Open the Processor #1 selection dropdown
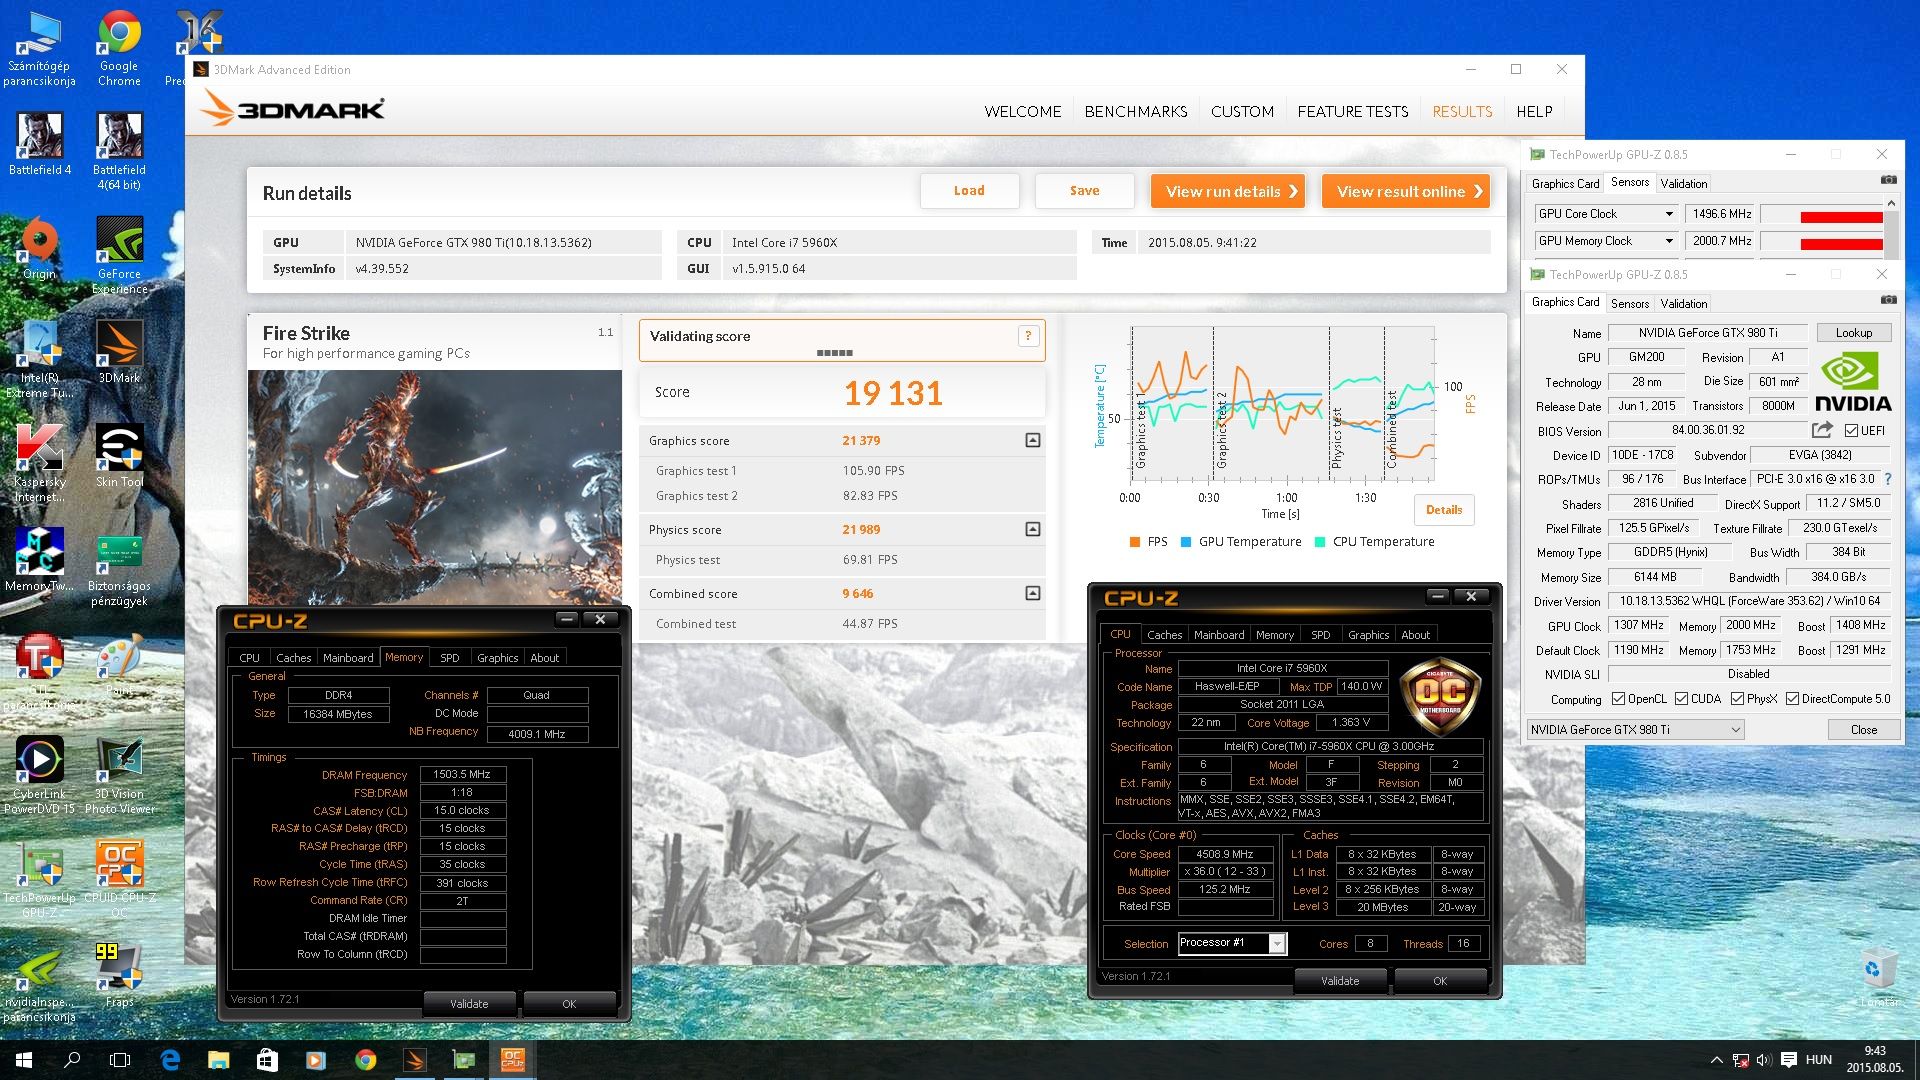The height and width of the screenshot is (1080, 1920). tap(1277, 943)
